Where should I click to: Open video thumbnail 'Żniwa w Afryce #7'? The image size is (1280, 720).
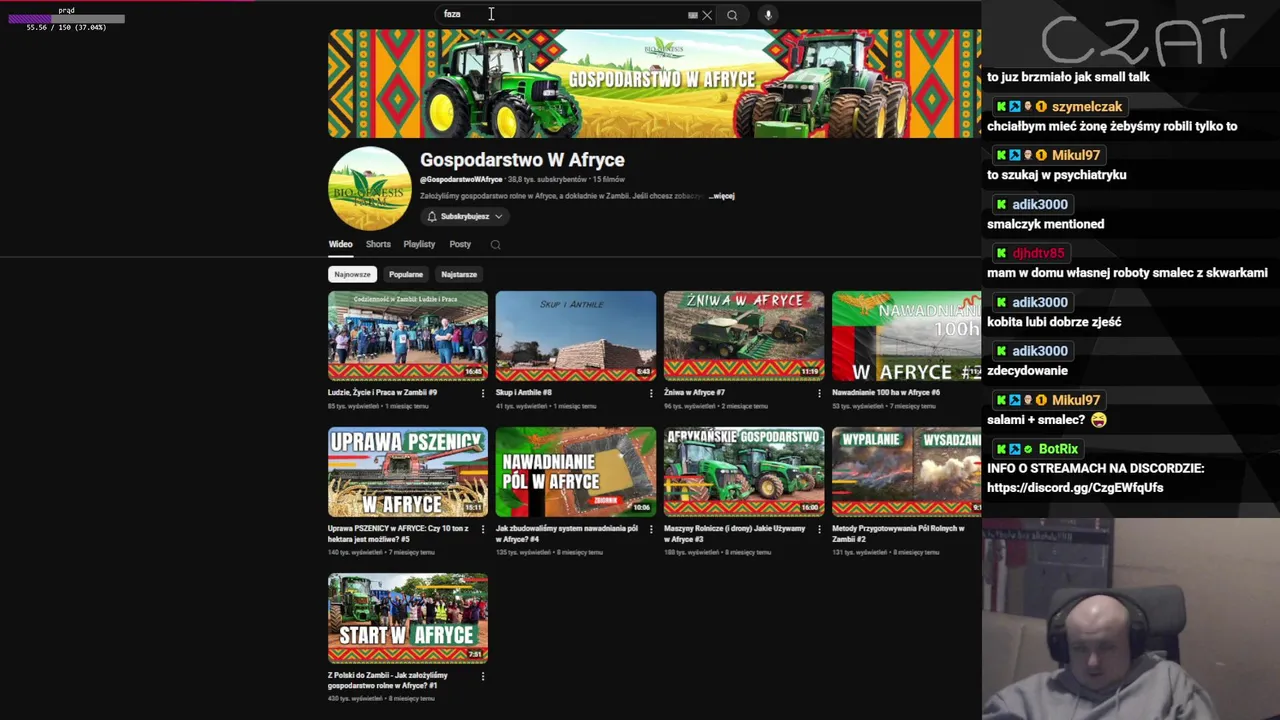(744, 336)
